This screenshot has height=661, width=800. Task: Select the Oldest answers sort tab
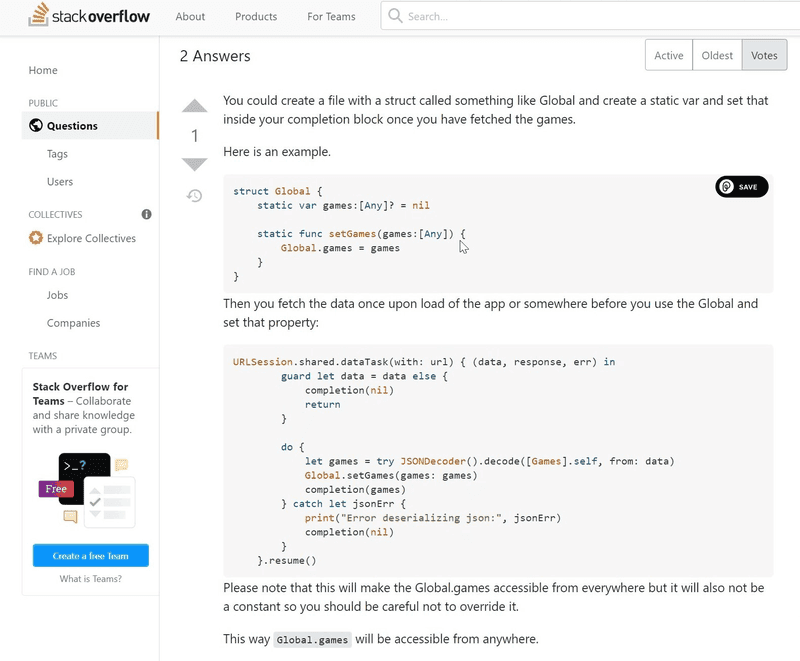coord(716,55)
